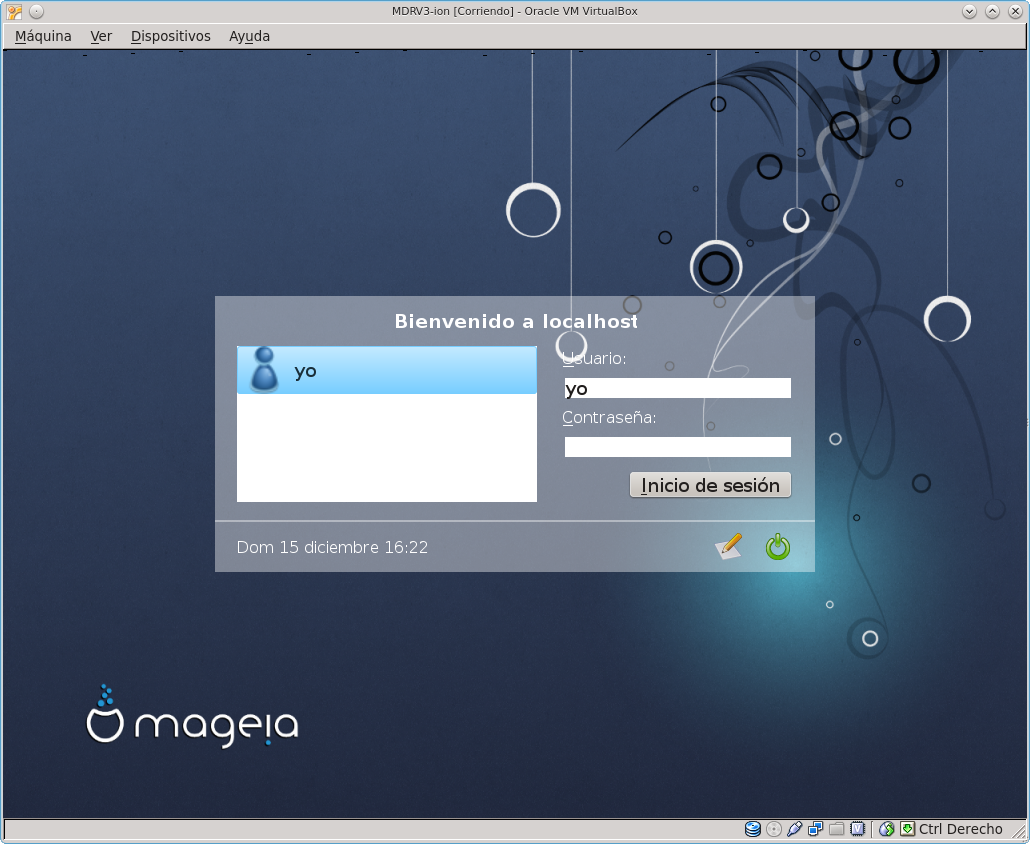Select user yo from the user list
This screenshot has height=844, width=1030.
(386, 371)
